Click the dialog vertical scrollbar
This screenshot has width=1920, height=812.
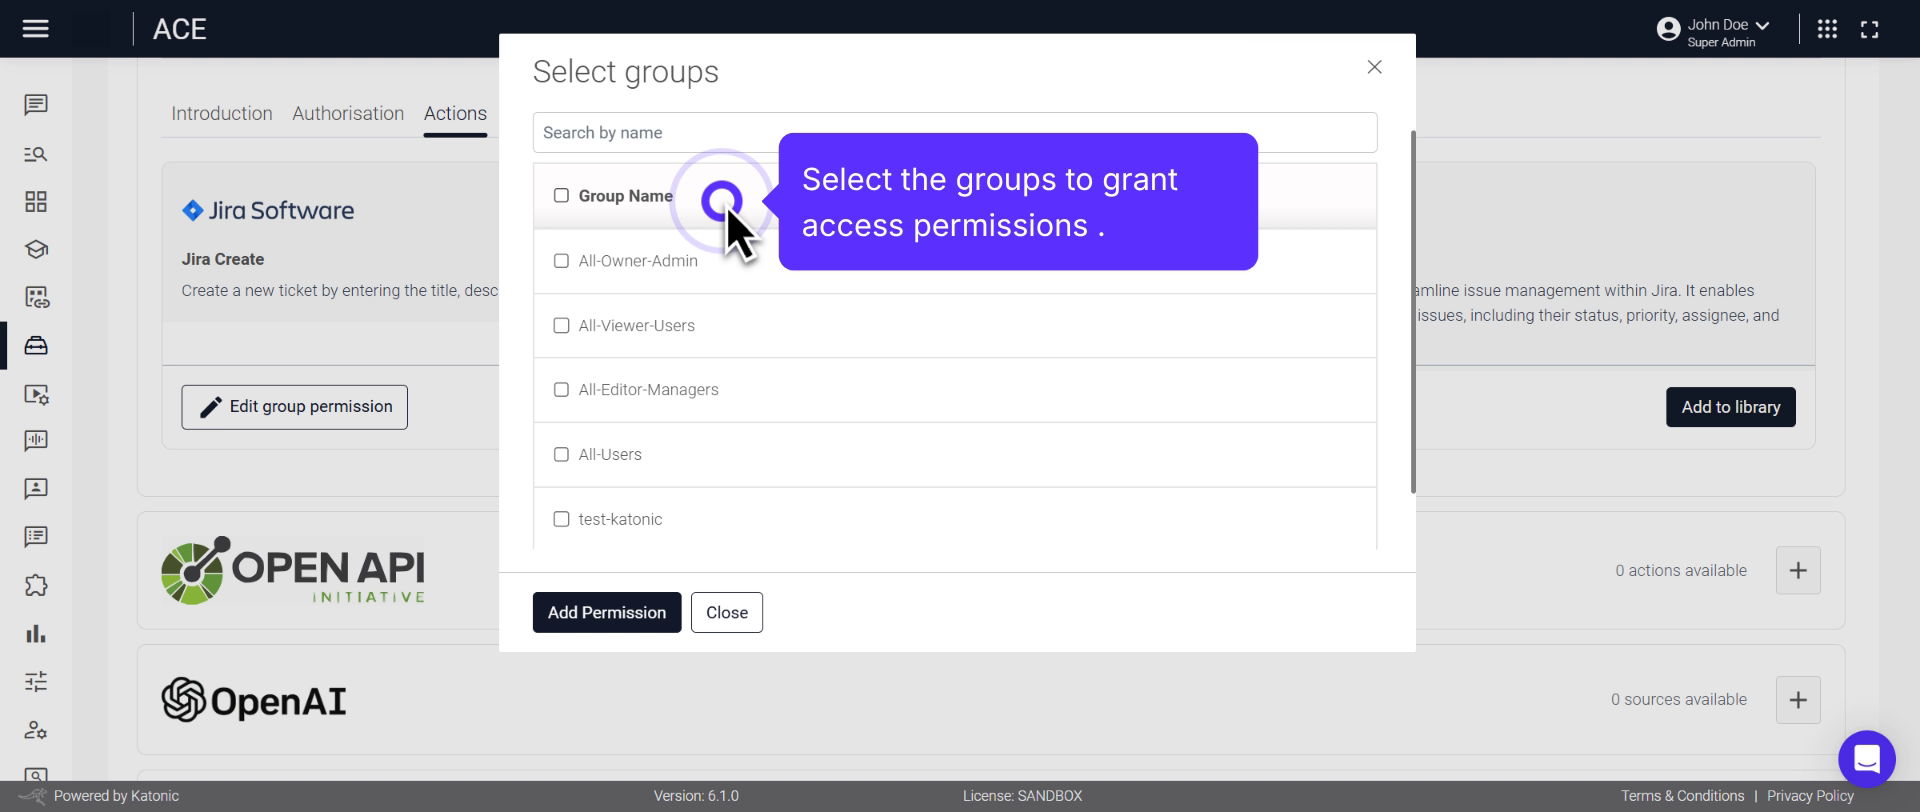1413,311
